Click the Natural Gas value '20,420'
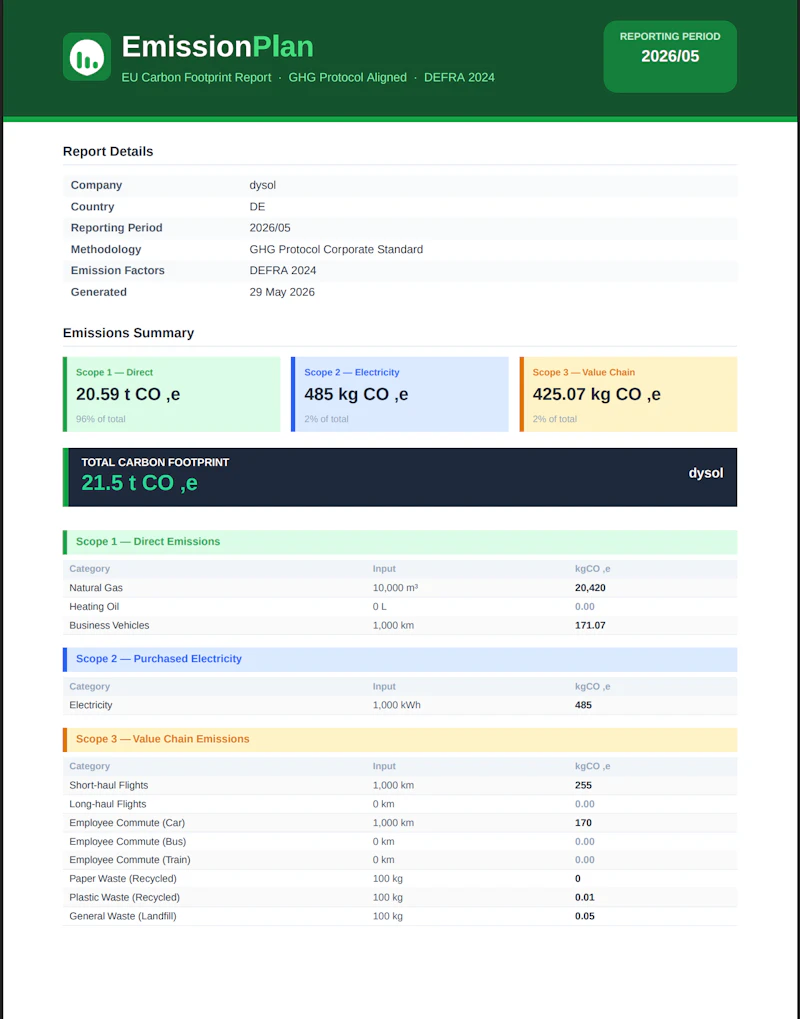 coord(590,587)
